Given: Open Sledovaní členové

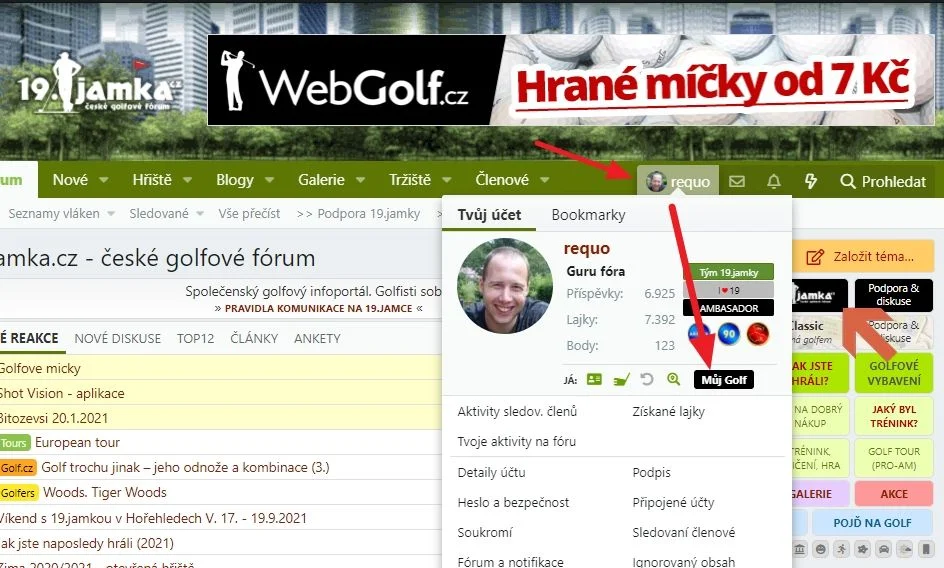Looking at the screenshot, I should click(x=683, y=532).
